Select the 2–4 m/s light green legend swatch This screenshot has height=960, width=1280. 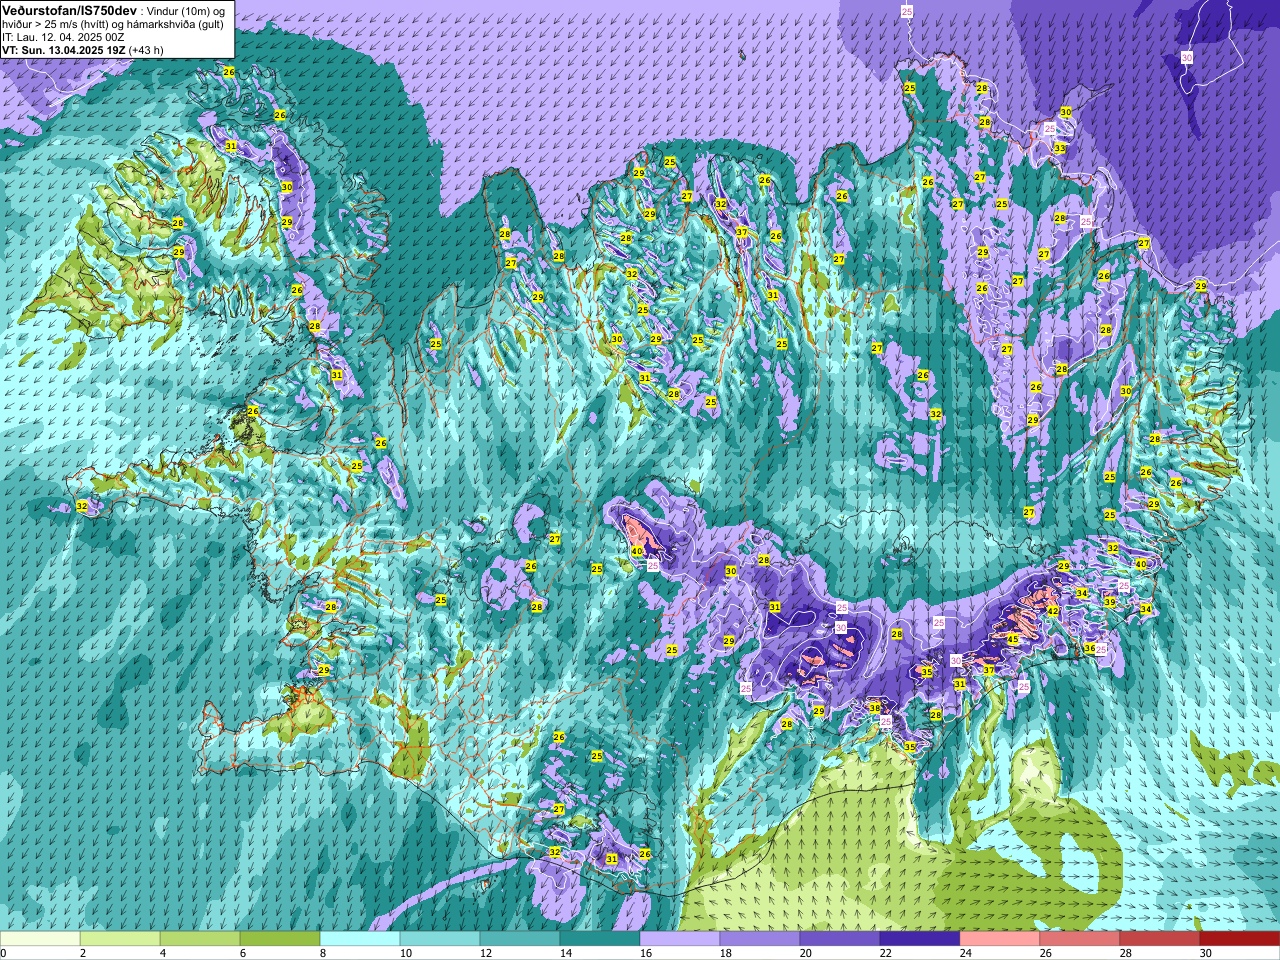[120, 939]
